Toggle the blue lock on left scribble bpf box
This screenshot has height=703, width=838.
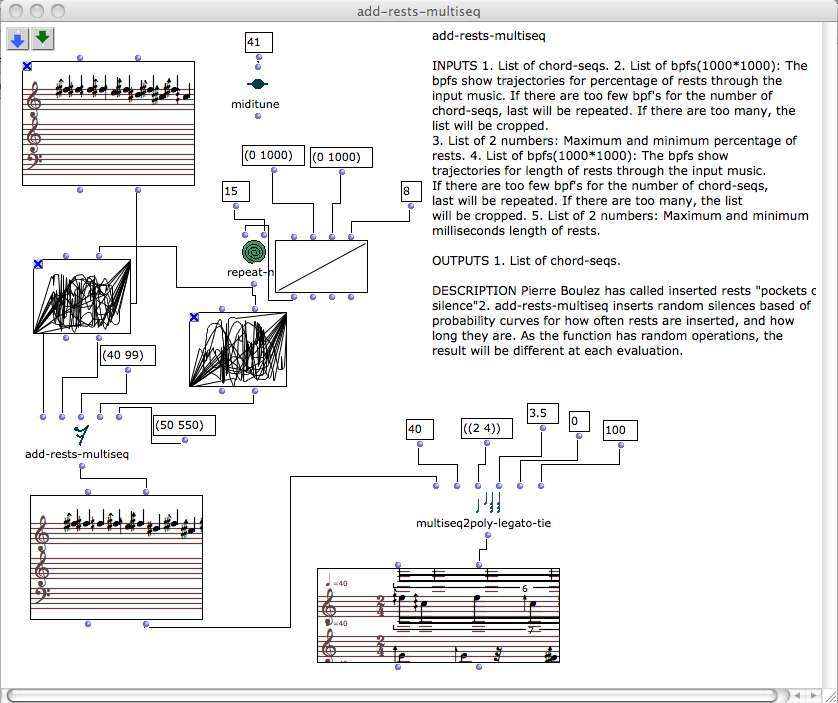[x=38, y=264]
